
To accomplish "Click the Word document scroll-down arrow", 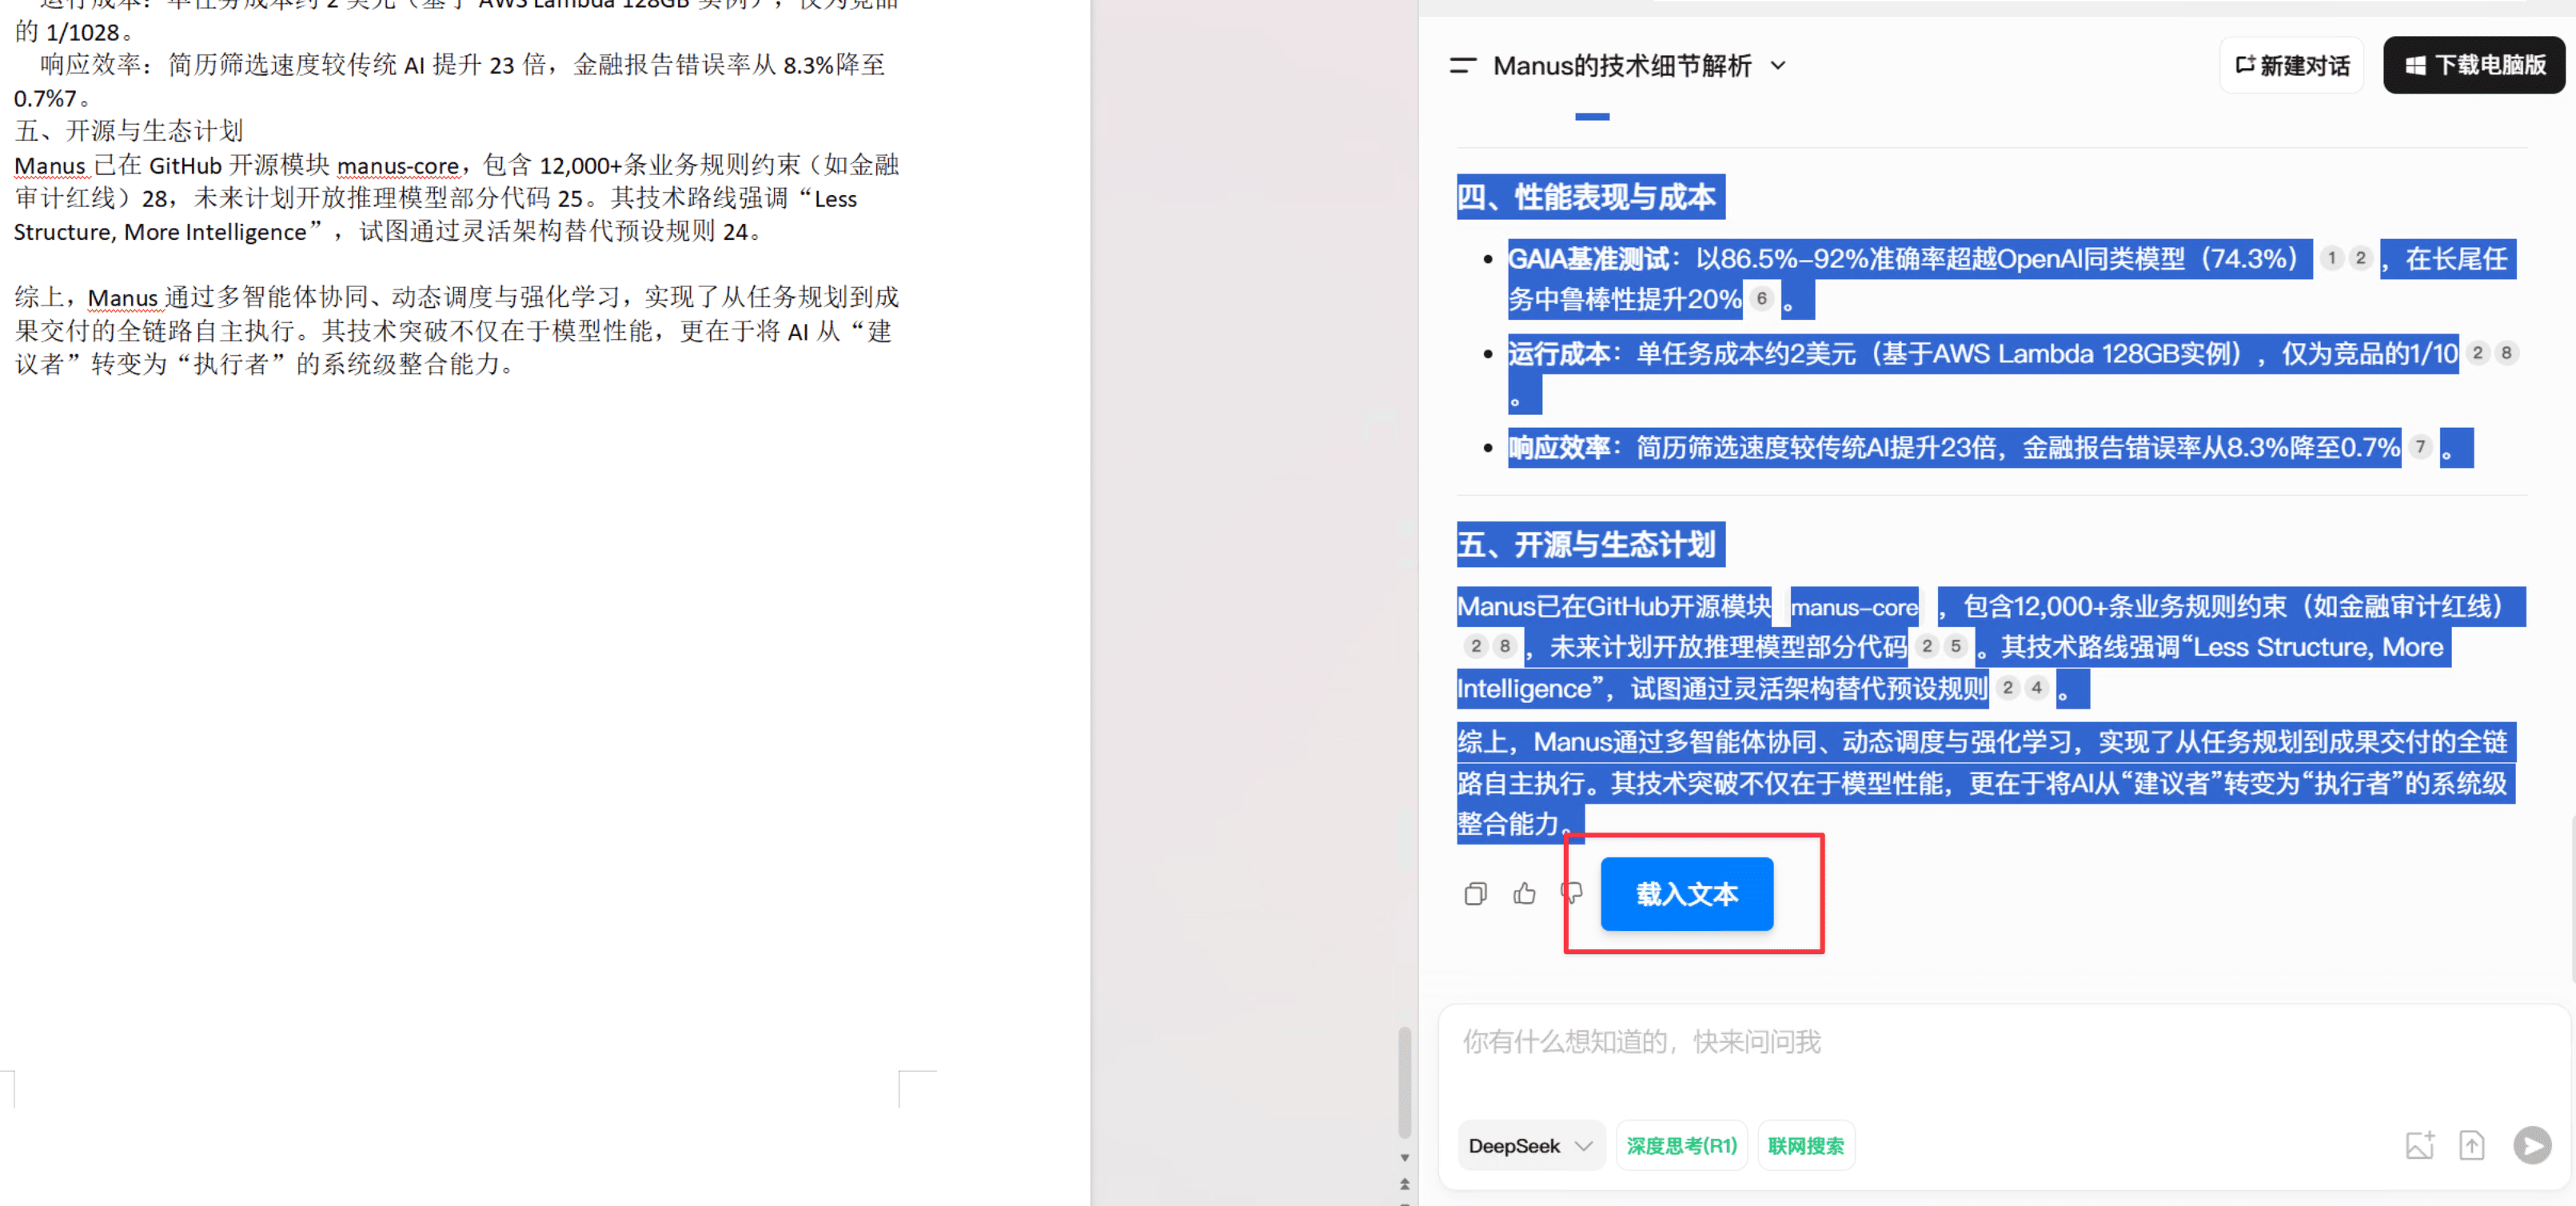I will click(1404, 1158).
